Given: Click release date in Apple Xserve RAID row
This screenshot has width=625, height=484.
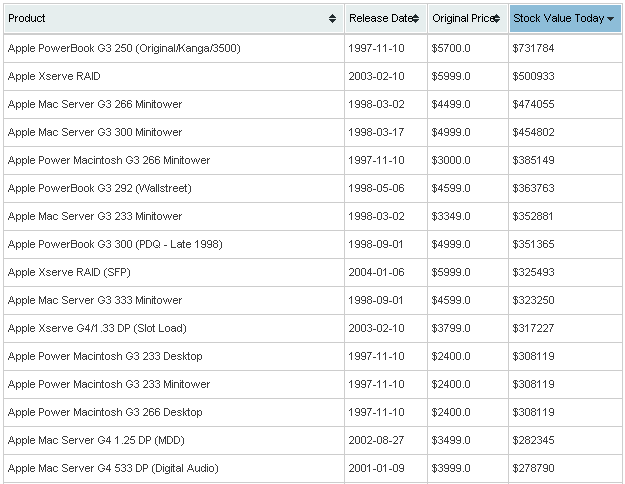Looking at the screenshot, I should [376, 76].
